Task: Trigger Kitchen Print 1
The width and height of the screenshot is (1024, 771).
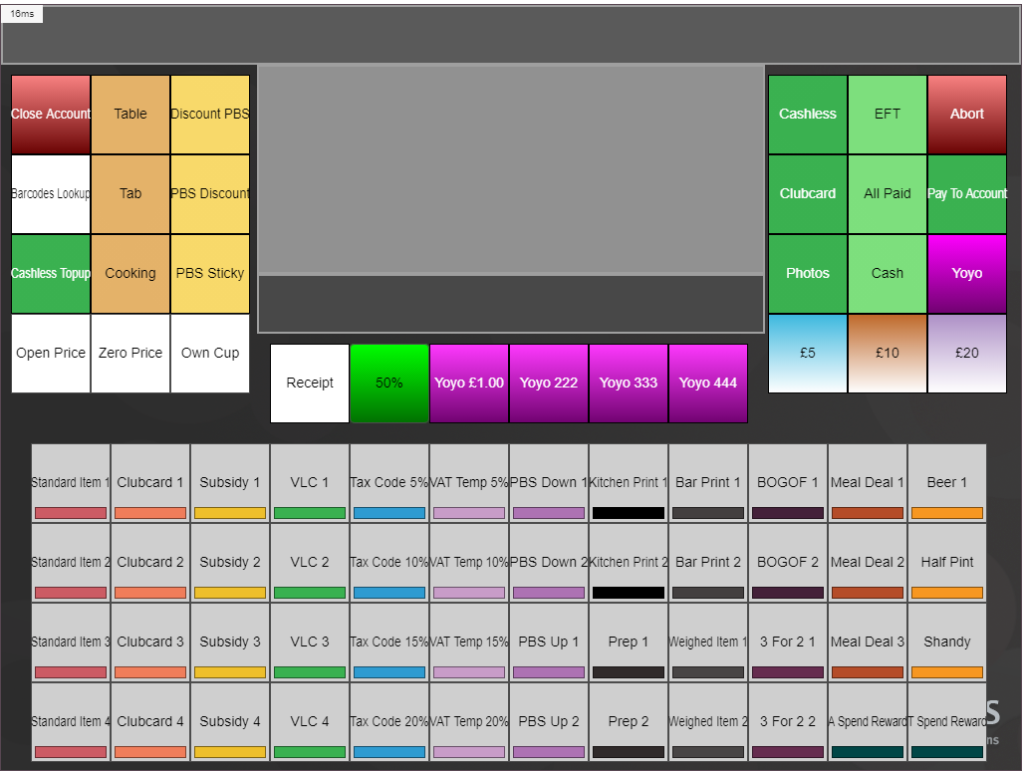Action: click(628, 482)
